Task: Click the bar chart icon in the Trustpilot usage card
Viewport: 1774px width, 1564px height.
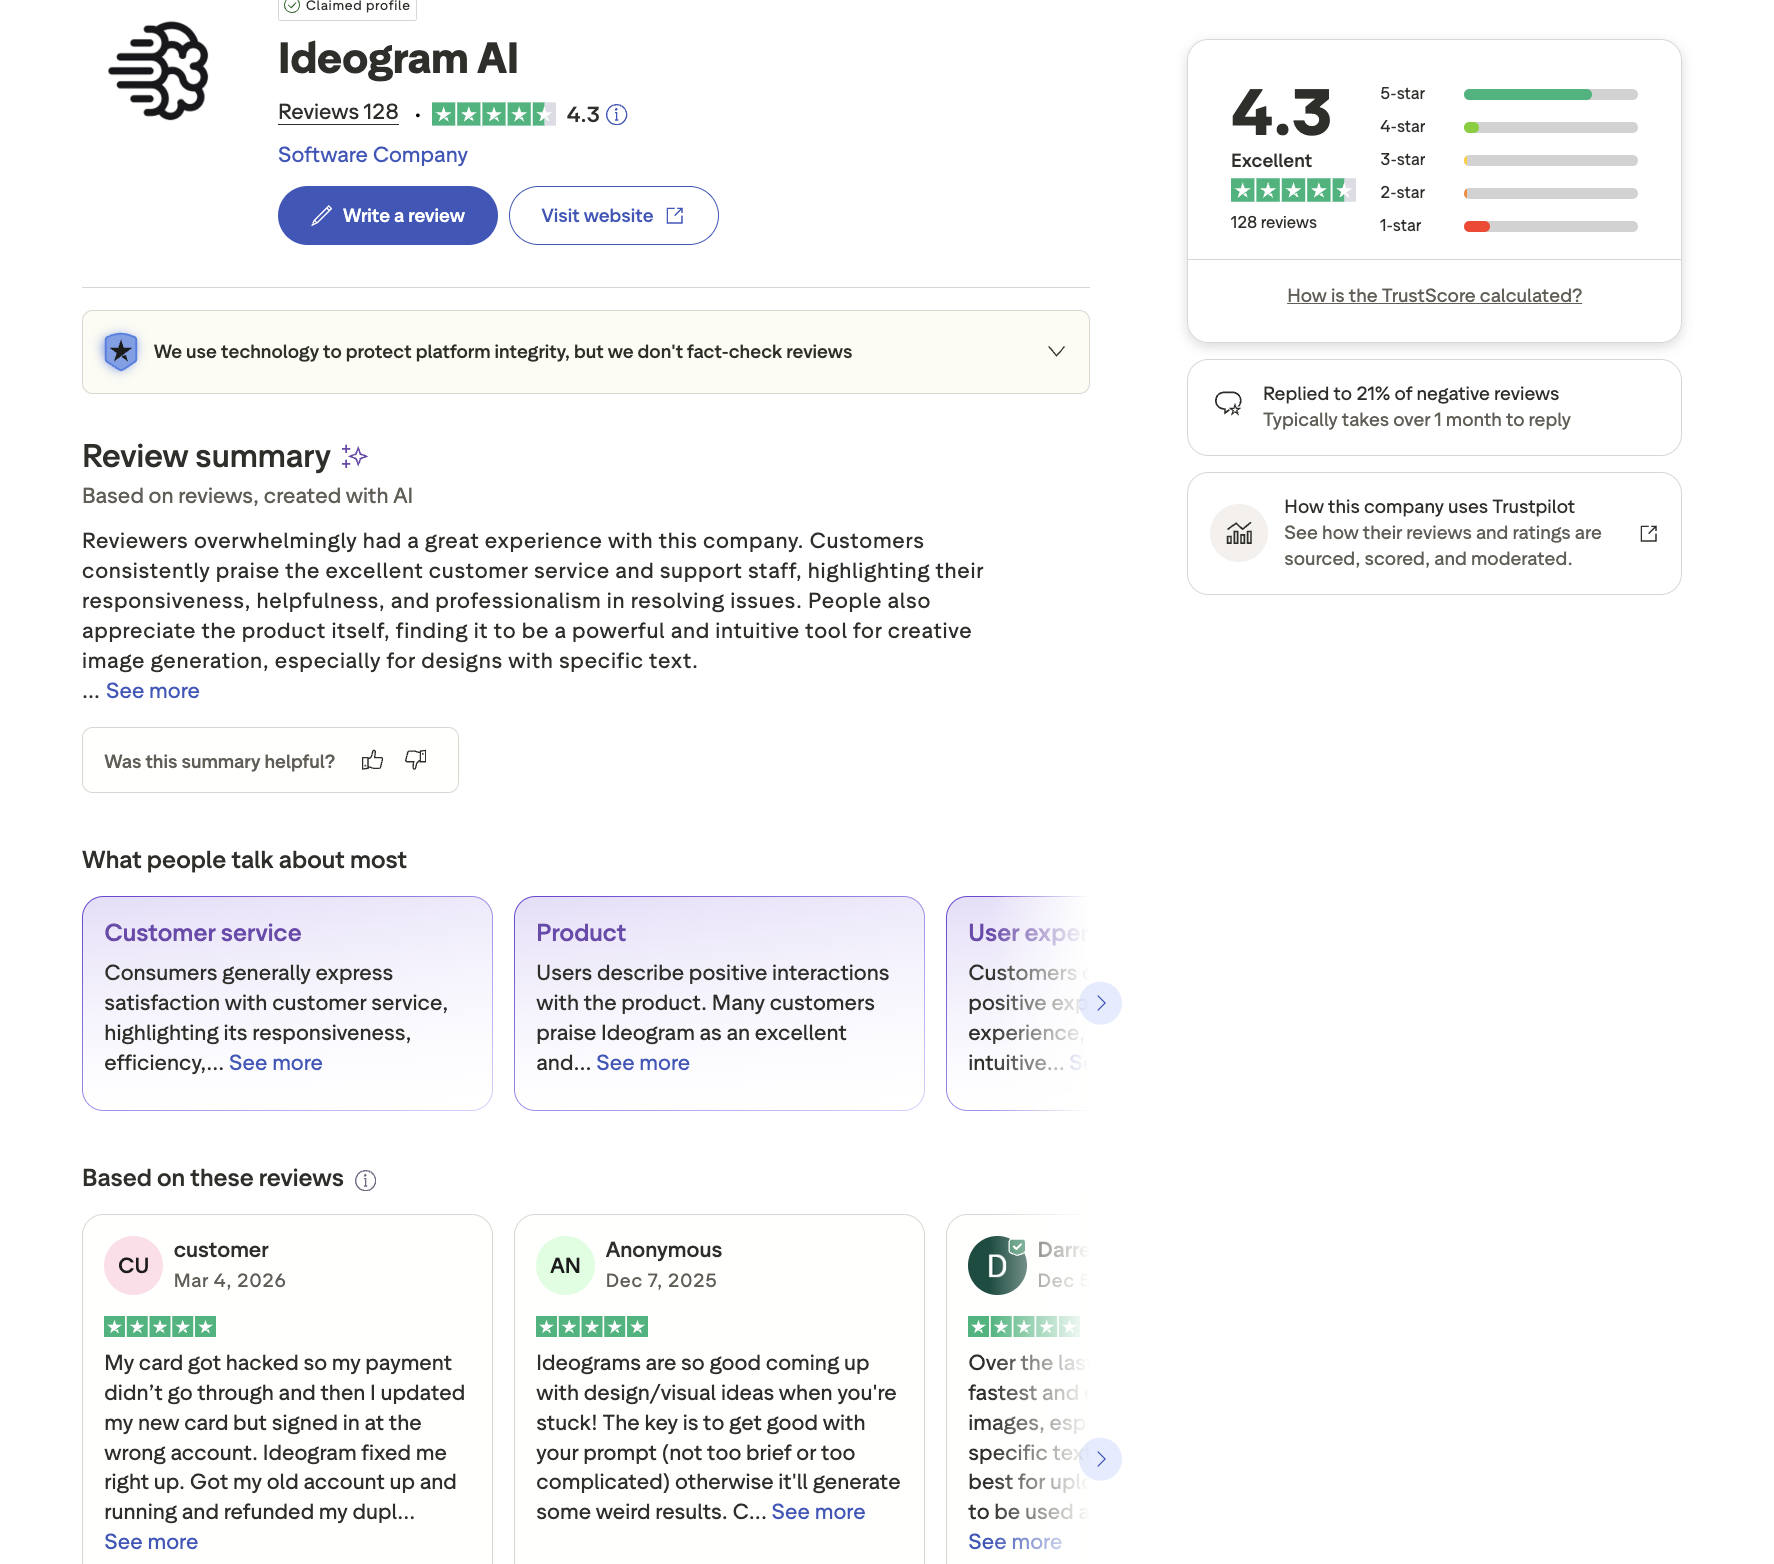Action: 1238,533
